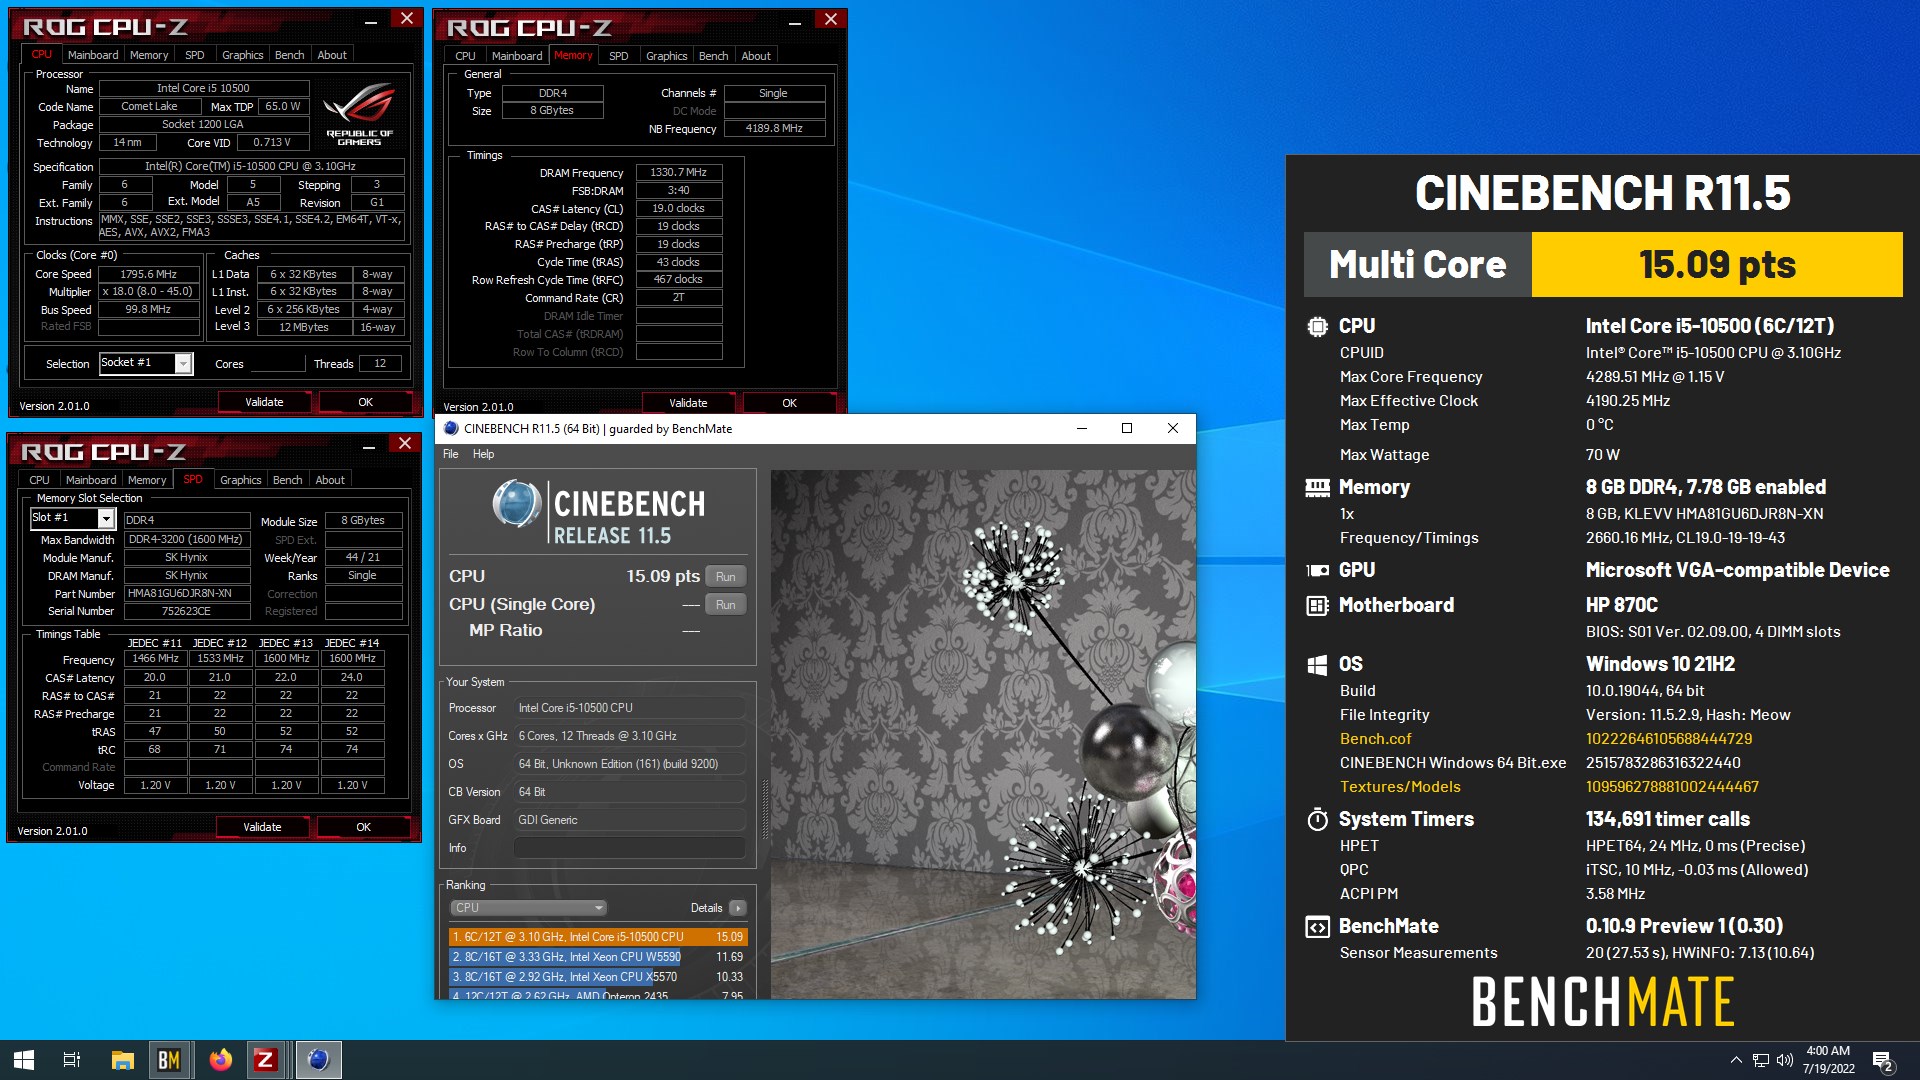Image resolution: width=1920 pixels, height=1080 pixels.
Task: Click the BenchMate code icon in result panel
Action: pos(1317,927)
